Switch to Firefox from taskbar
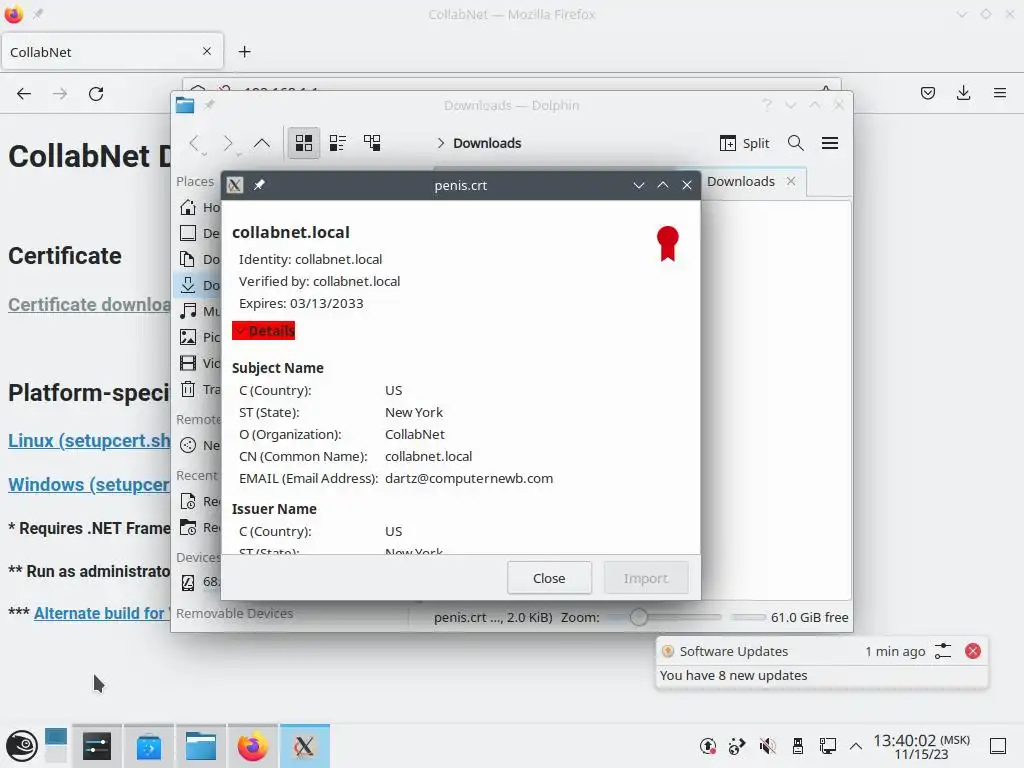 click(253, 746)
